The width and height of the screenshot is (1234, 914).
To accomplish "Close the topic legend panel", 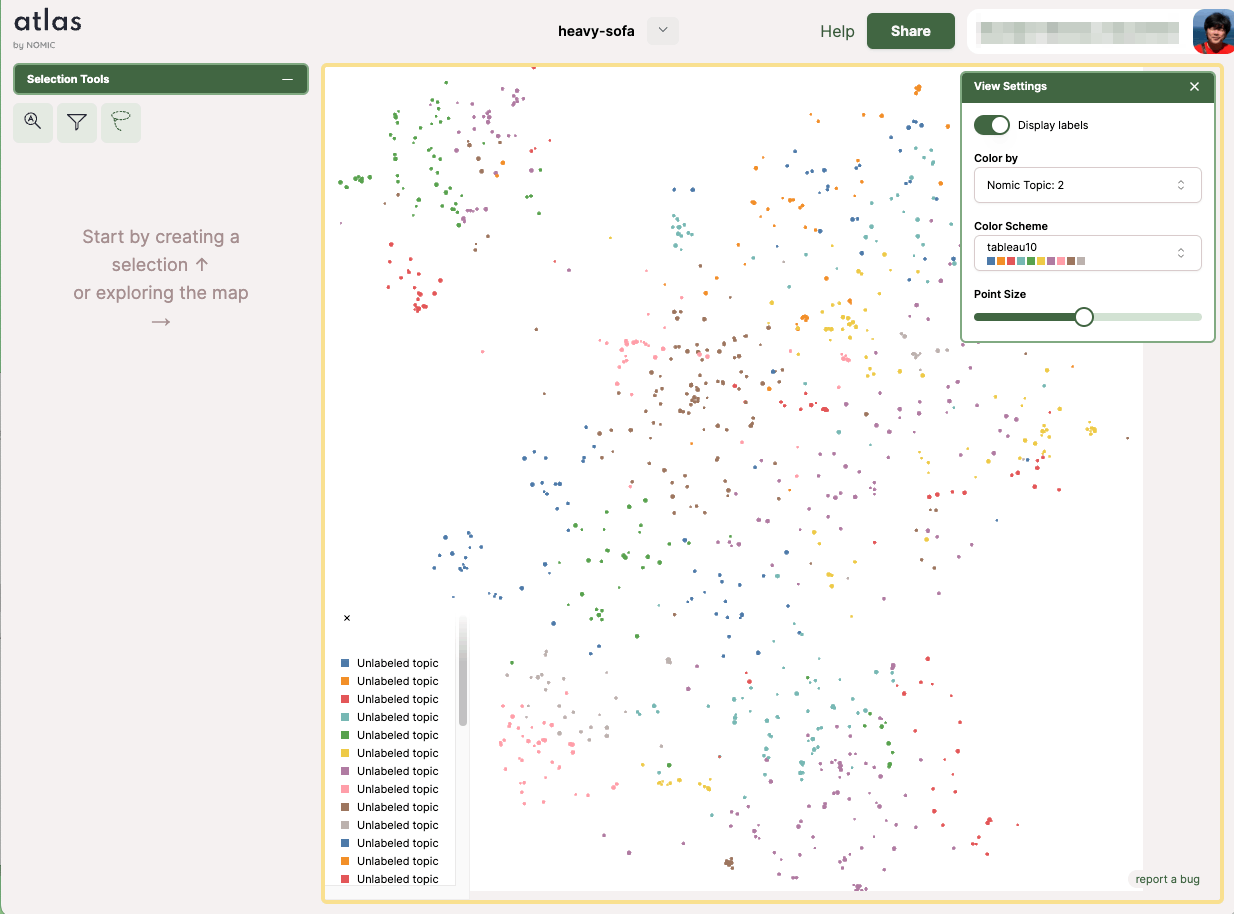I will (x=347, y=618).
